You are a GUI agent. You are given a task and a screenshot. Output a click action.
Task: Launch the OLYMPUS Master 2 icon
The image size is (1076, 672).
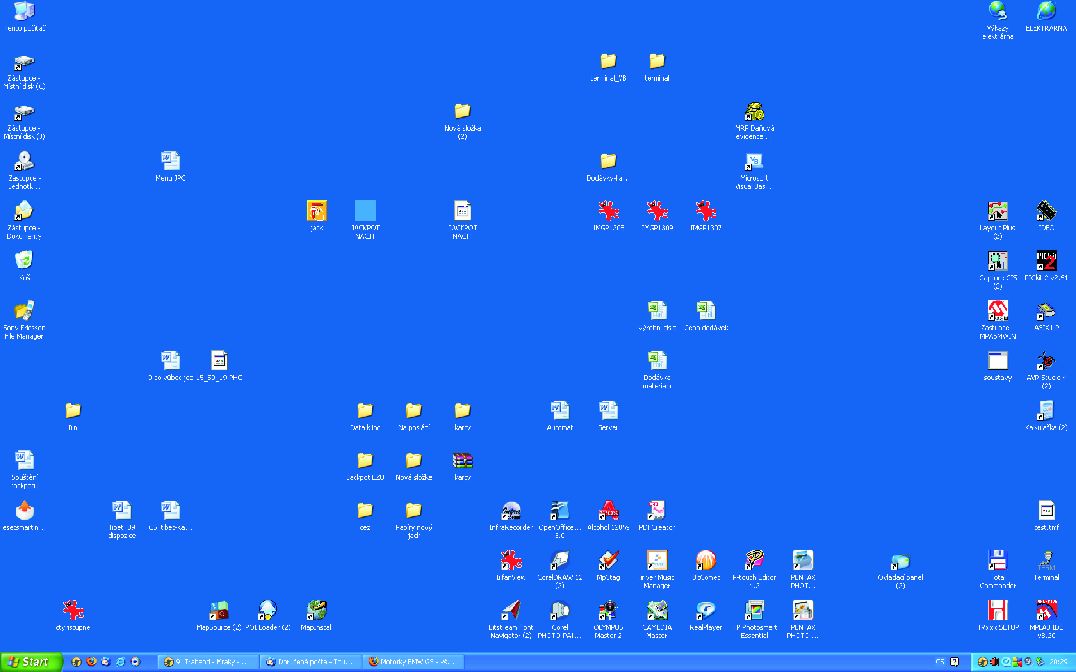pos(608,611)
